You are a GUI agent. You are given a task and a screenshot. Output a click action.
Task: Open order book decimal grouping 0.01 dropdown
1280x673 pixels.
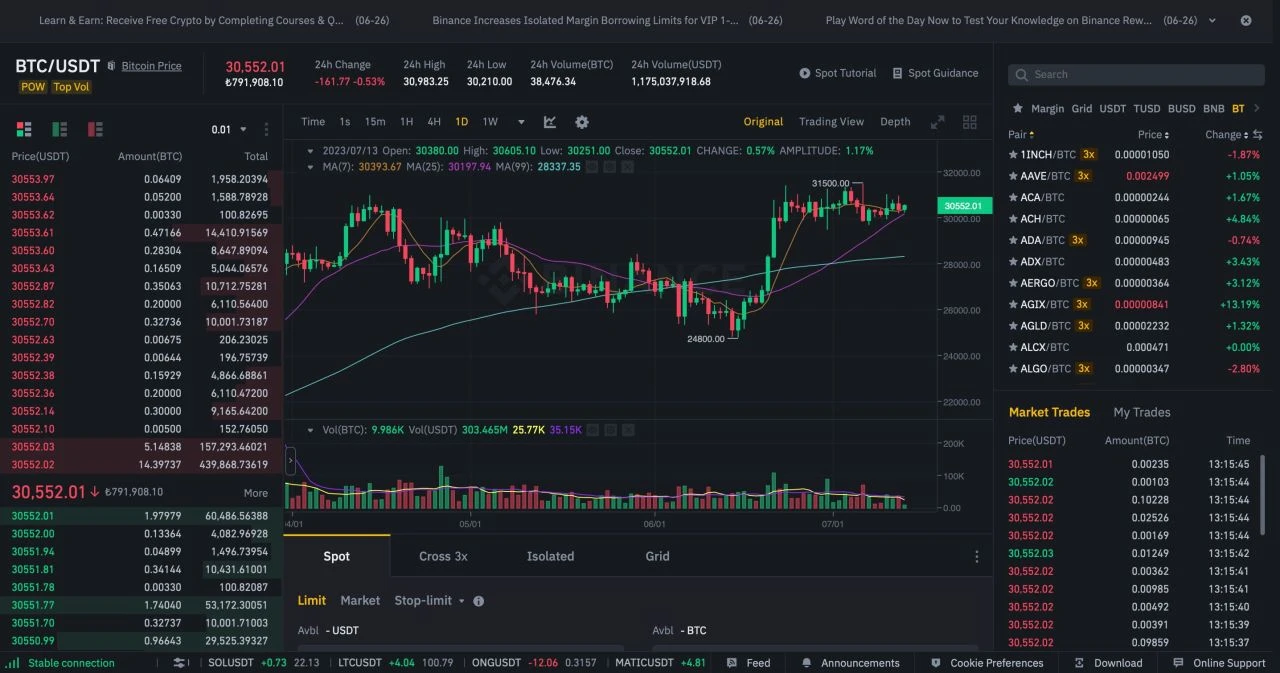pos(228,130)
